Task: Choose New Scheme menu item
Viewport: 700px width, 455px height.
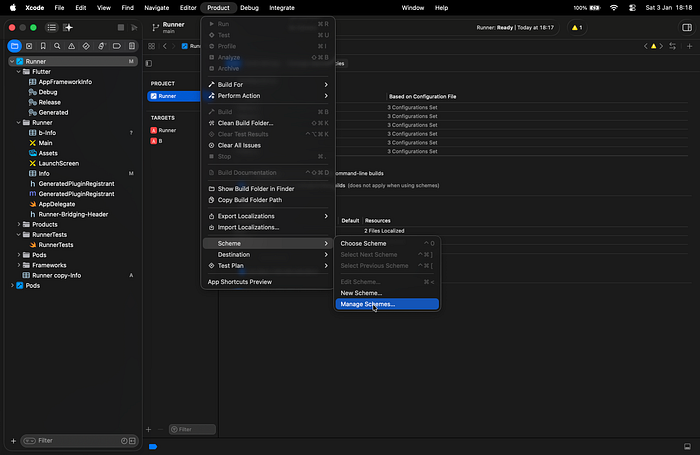Action: (387, 293)
